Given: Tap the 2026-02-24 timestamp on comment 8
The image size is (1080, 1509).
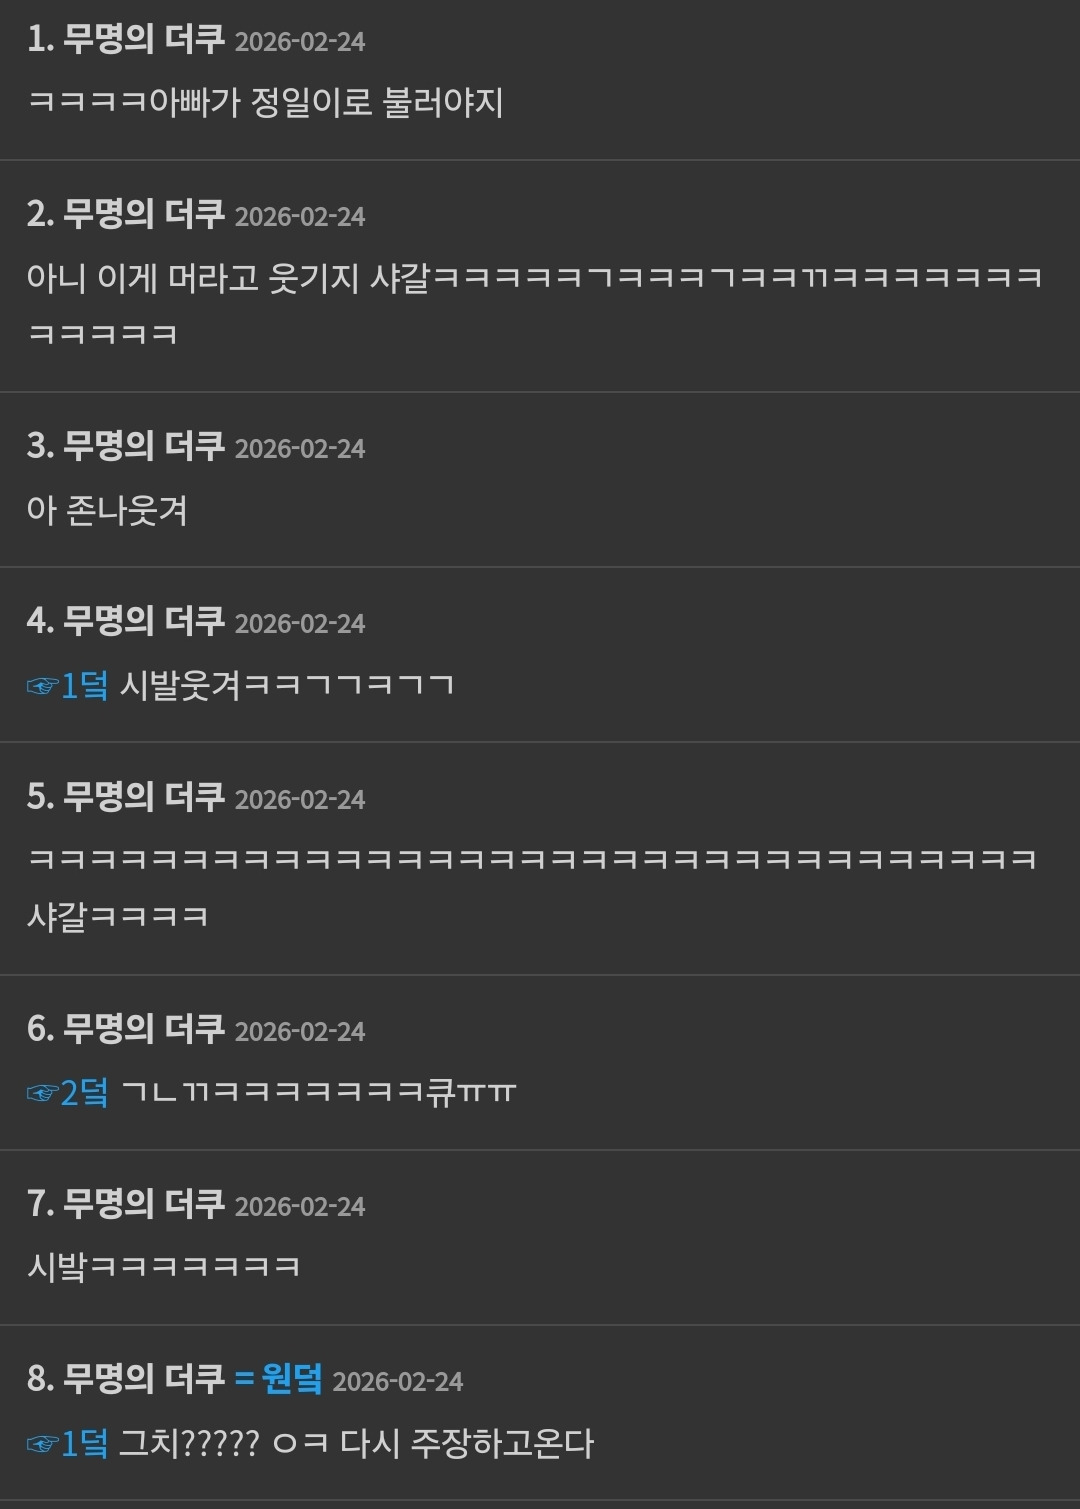Looking at the screenshot, I should click(x=398, y=1382).
